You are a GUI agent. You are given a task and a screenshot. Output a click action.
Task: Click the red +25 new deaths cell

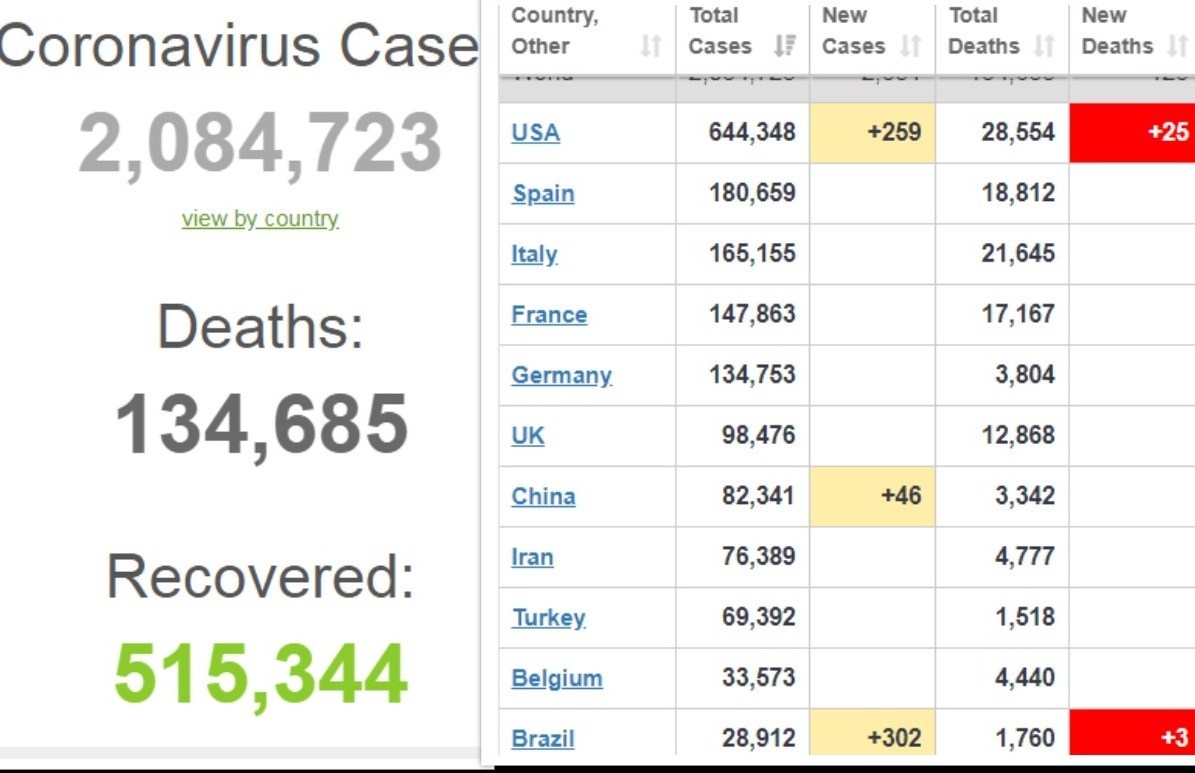[x=1132, y=132]
